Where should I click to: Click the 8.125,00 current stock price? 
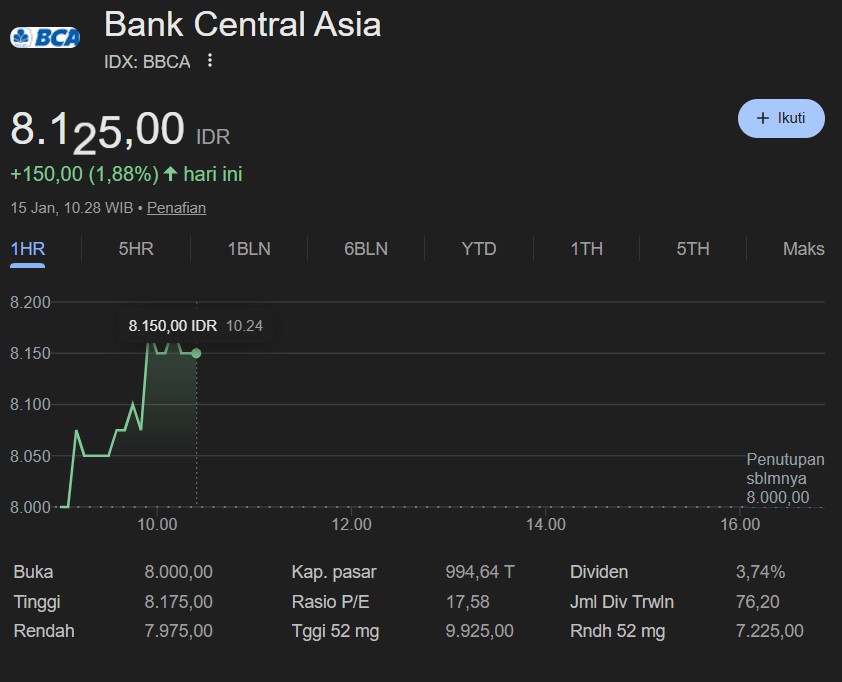click(x=98, y=131)
